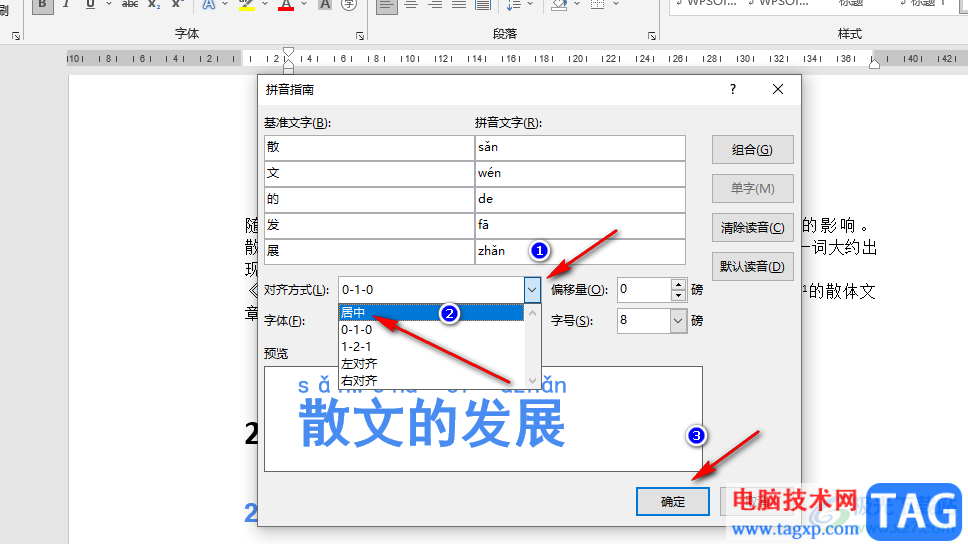The width and height of the screenshot is (968, 544).
Task: Click 清除读音(C) button
Action: coord(753,228)
